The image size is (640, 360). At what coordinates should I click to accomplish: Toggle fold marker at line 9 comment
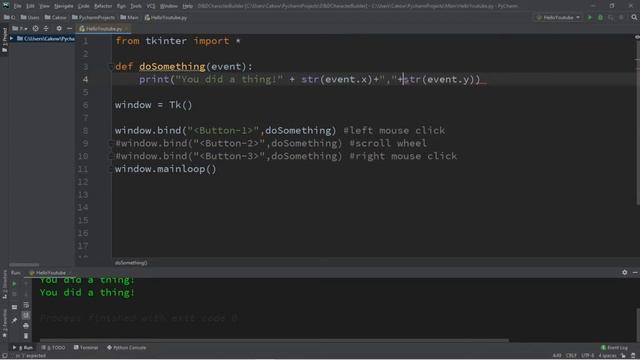coord(111,143)
